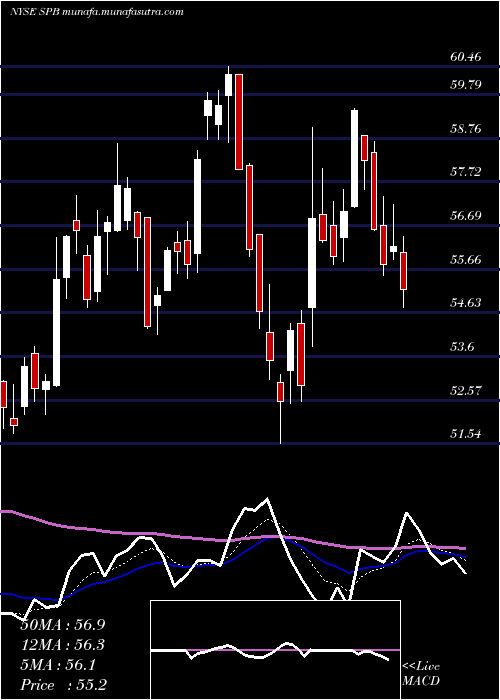The width and height of the screenshot is (500, 700).
Task: Click the NYSE SPB munafa.munafasutra.com title
Action: 96,12
